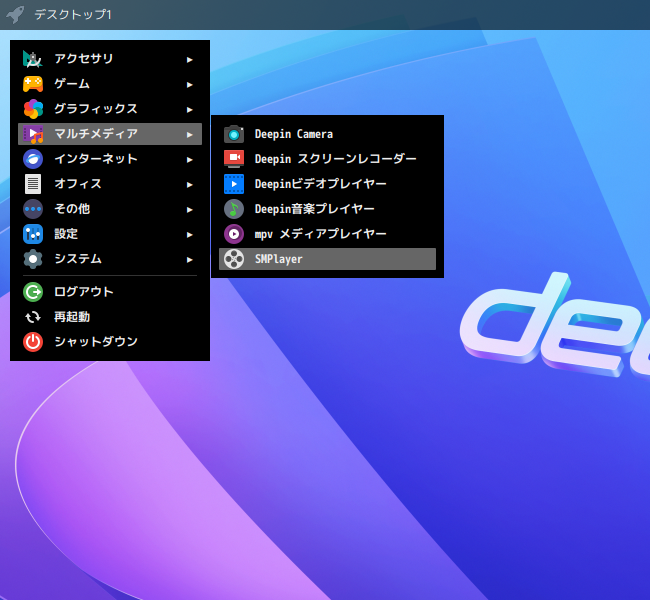This screenshot has height=600, width=650.
Task: Open the オフィス menu entry
Action: click(x=110, y=184)
